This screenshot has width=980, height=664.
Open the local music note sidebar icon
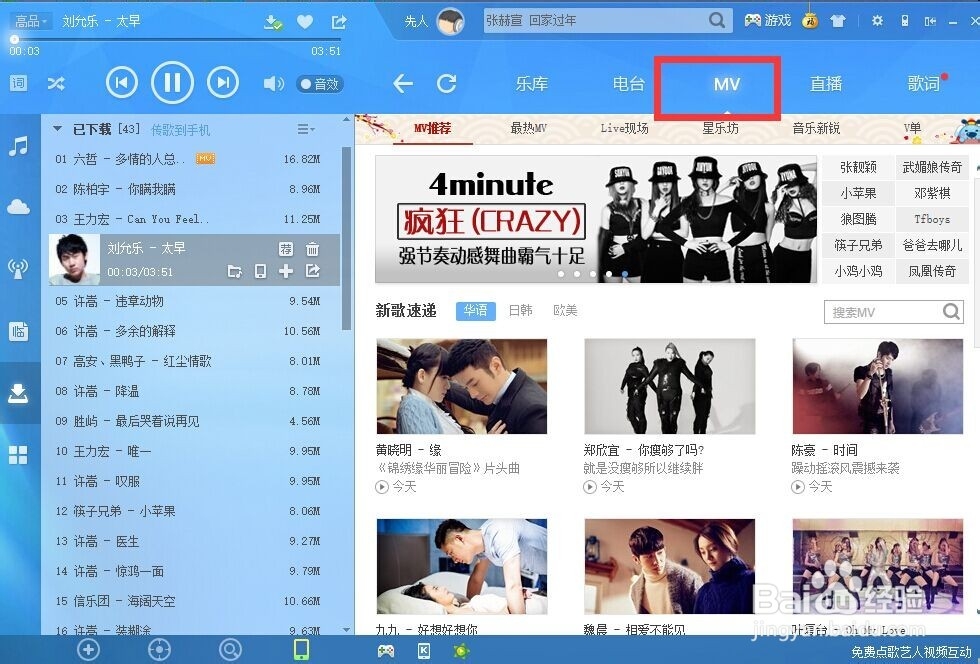coord(18,146)
